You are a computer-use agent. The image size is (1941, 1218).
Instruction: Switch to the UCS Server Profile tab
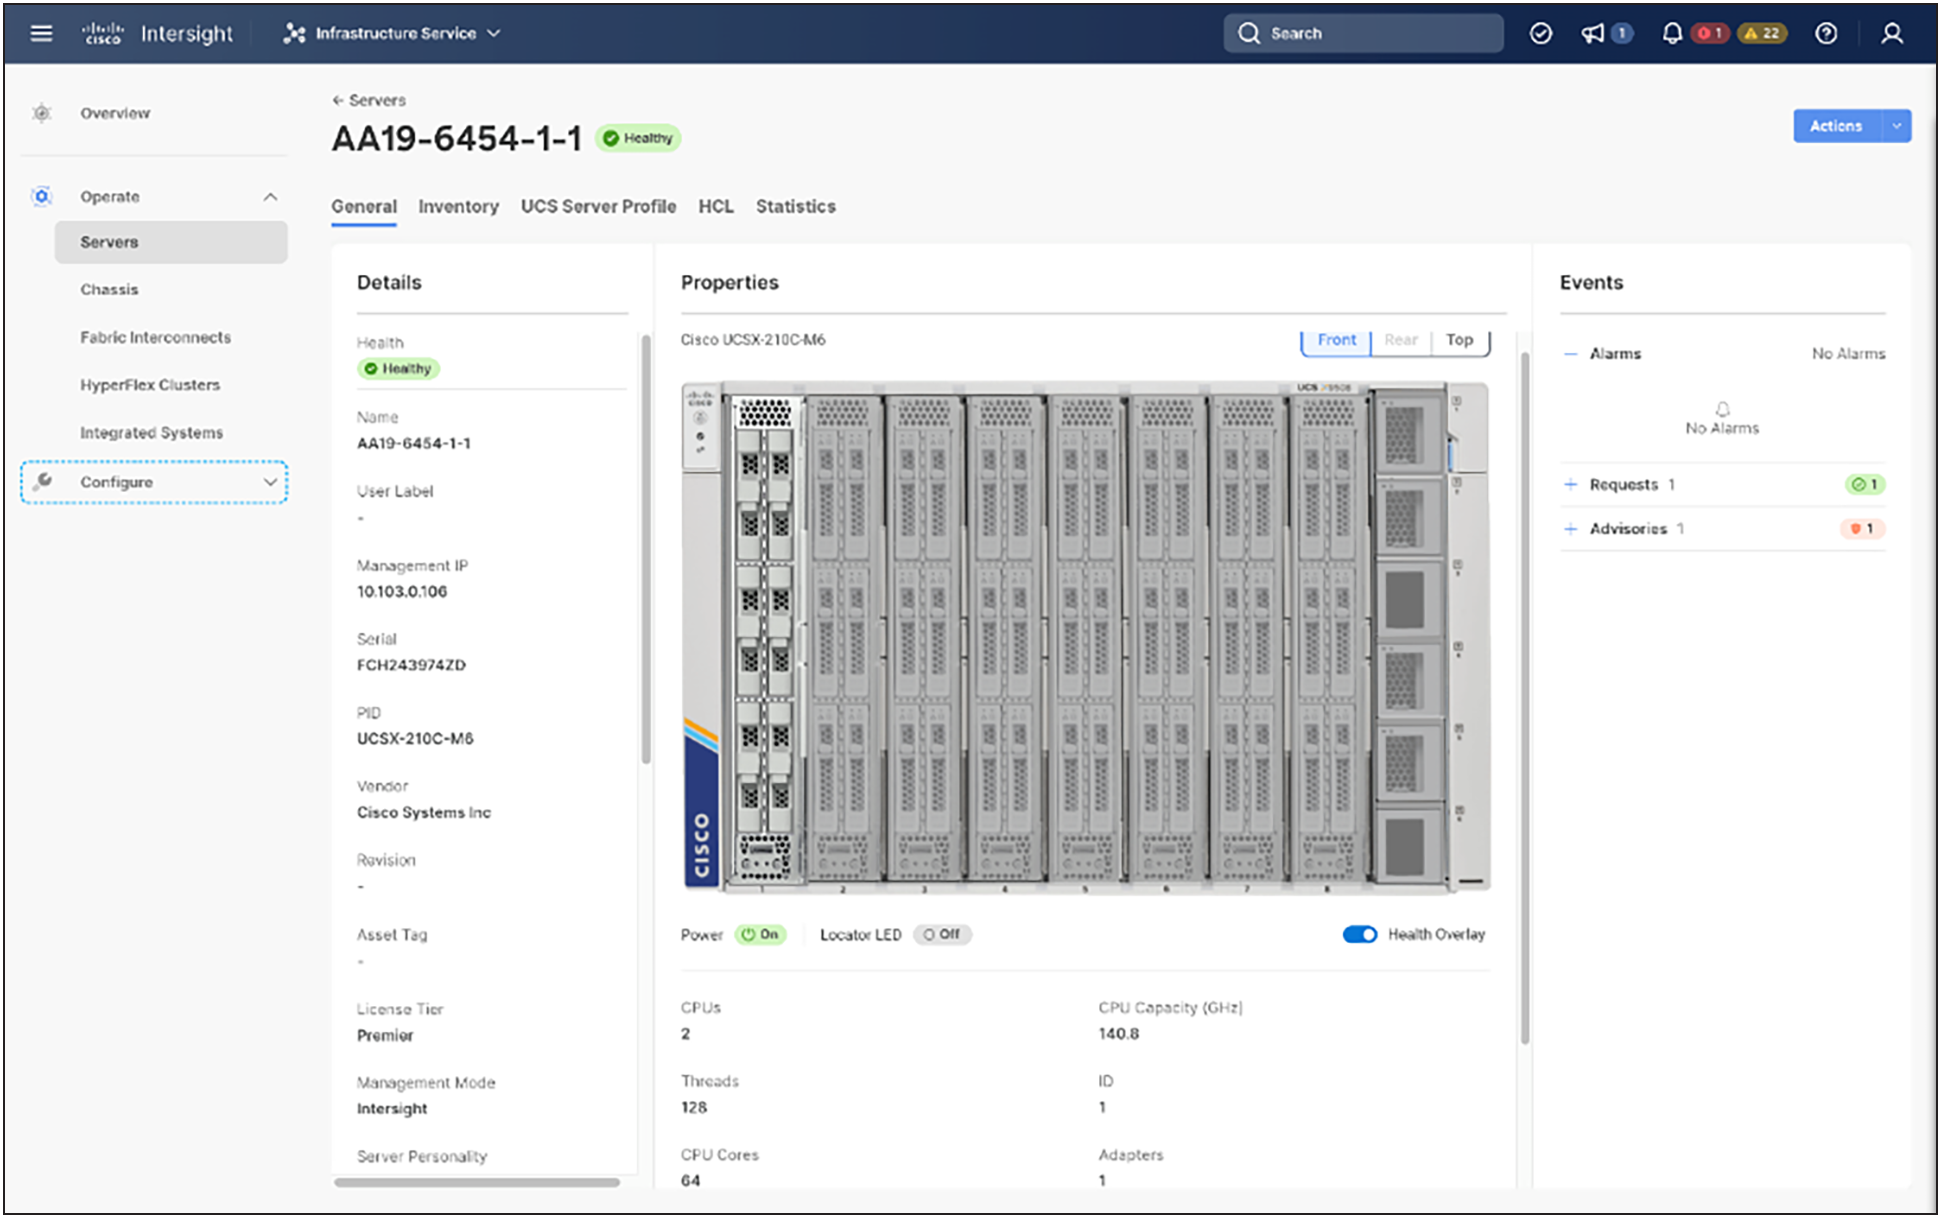point(598,206)
